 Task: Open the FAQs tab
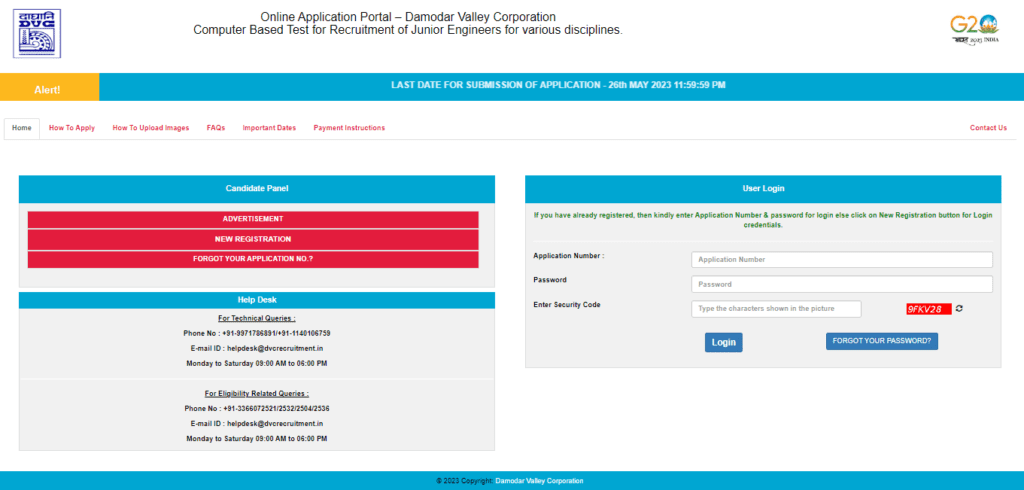[x=216, y=128]
